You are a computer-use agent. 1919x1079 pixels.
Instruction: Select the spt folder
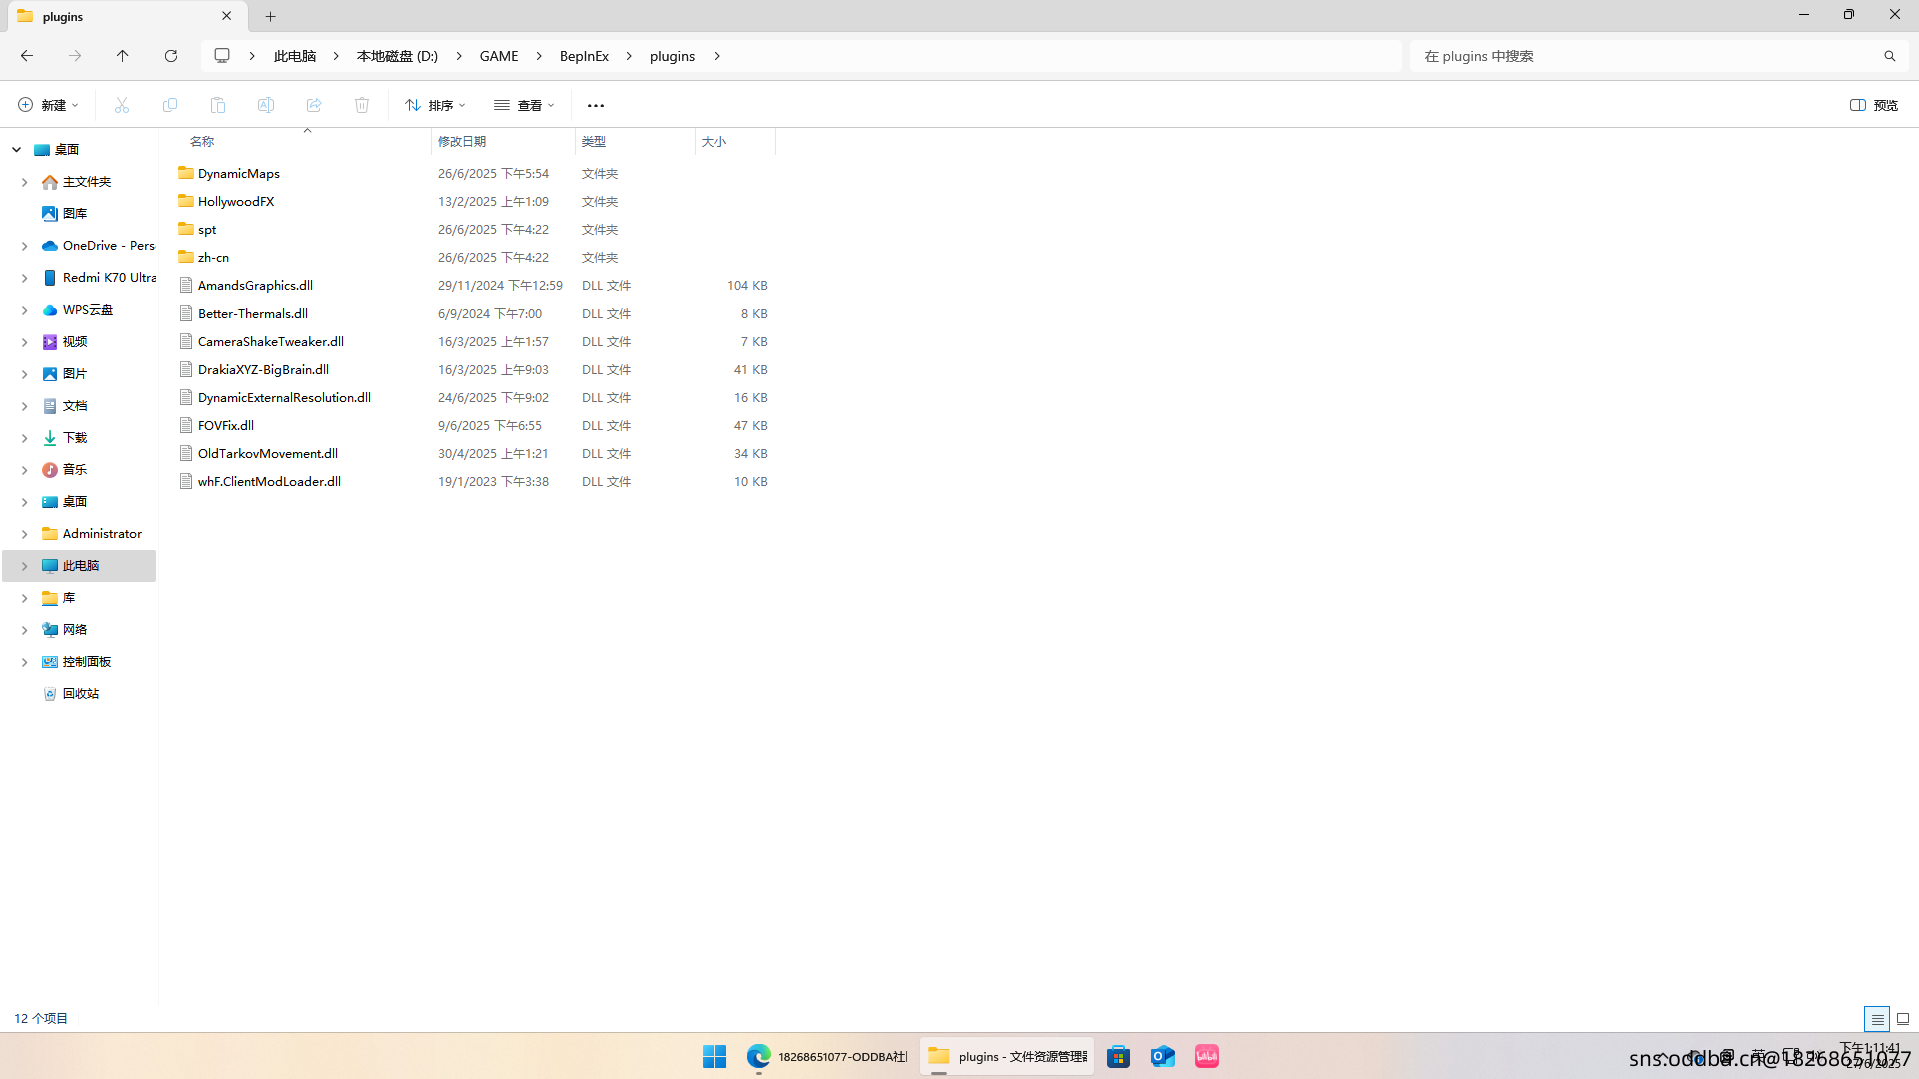pyautogui.click(x=207, y=230)
